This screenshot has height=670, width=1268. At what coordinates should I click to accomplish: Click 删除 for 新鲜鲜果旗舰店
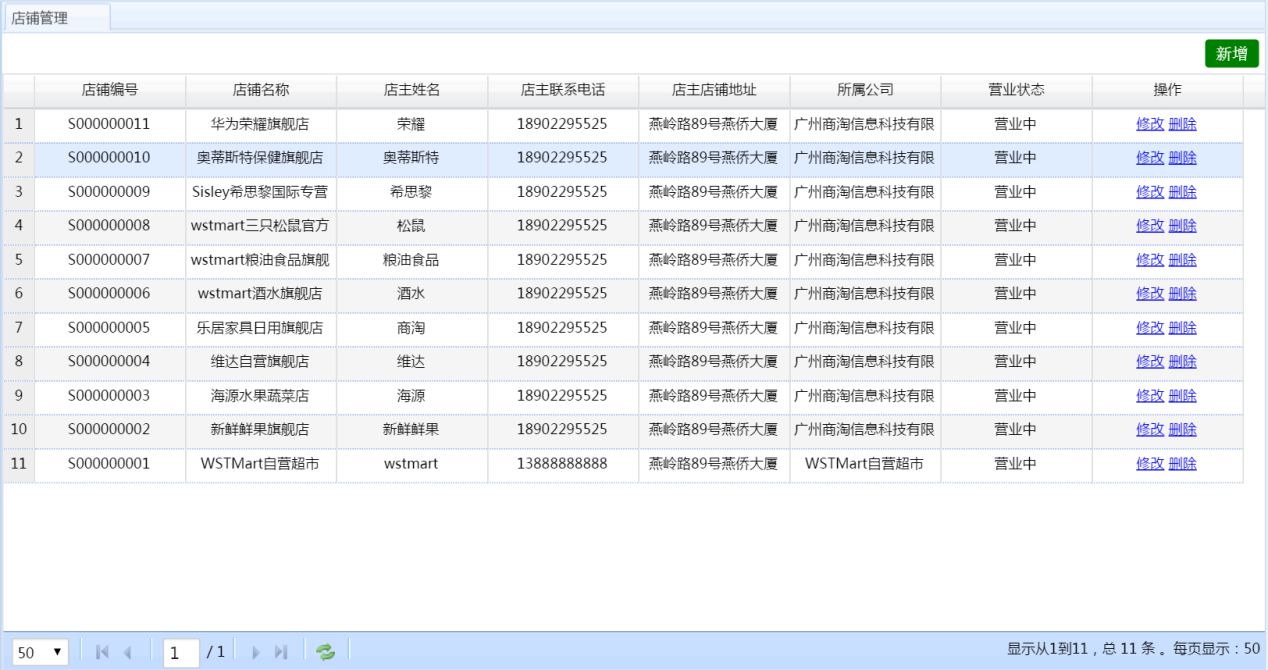1182,430
